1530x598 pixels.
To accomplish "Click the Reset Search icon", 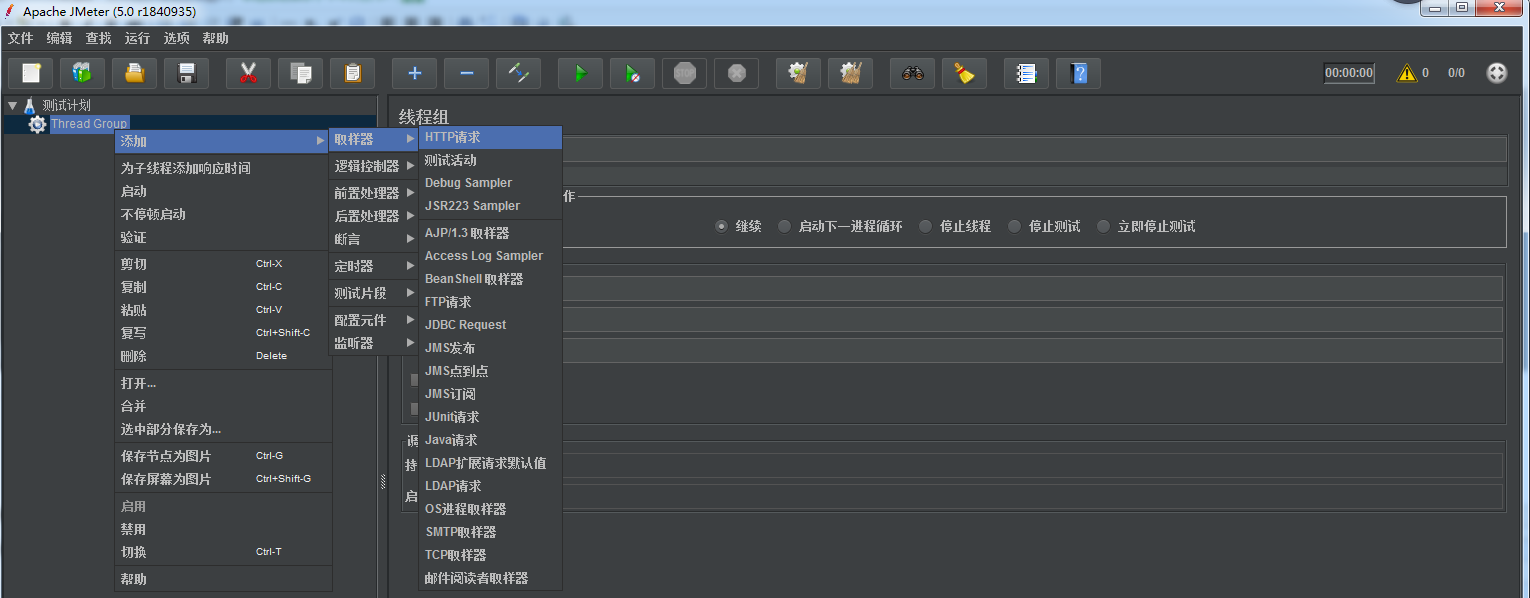I will tap(964, 73).
